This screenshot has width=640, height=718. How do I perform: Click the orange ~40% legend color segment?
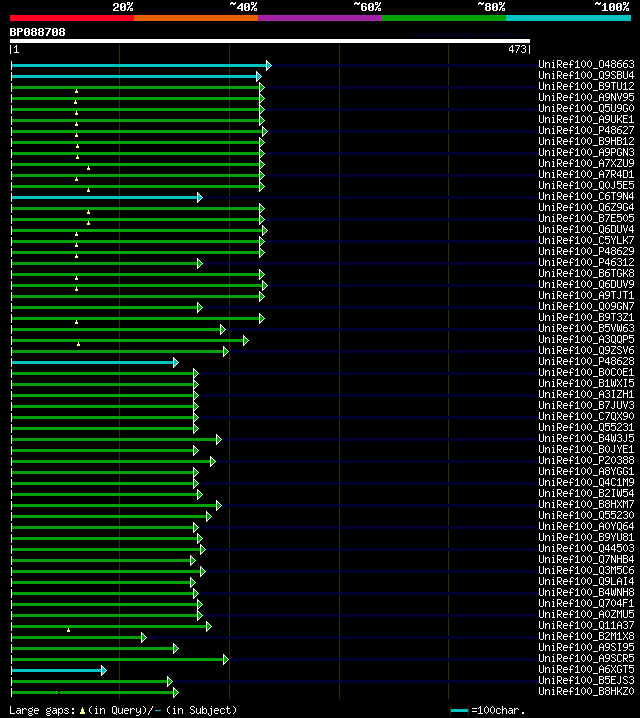tap(196, 18)
